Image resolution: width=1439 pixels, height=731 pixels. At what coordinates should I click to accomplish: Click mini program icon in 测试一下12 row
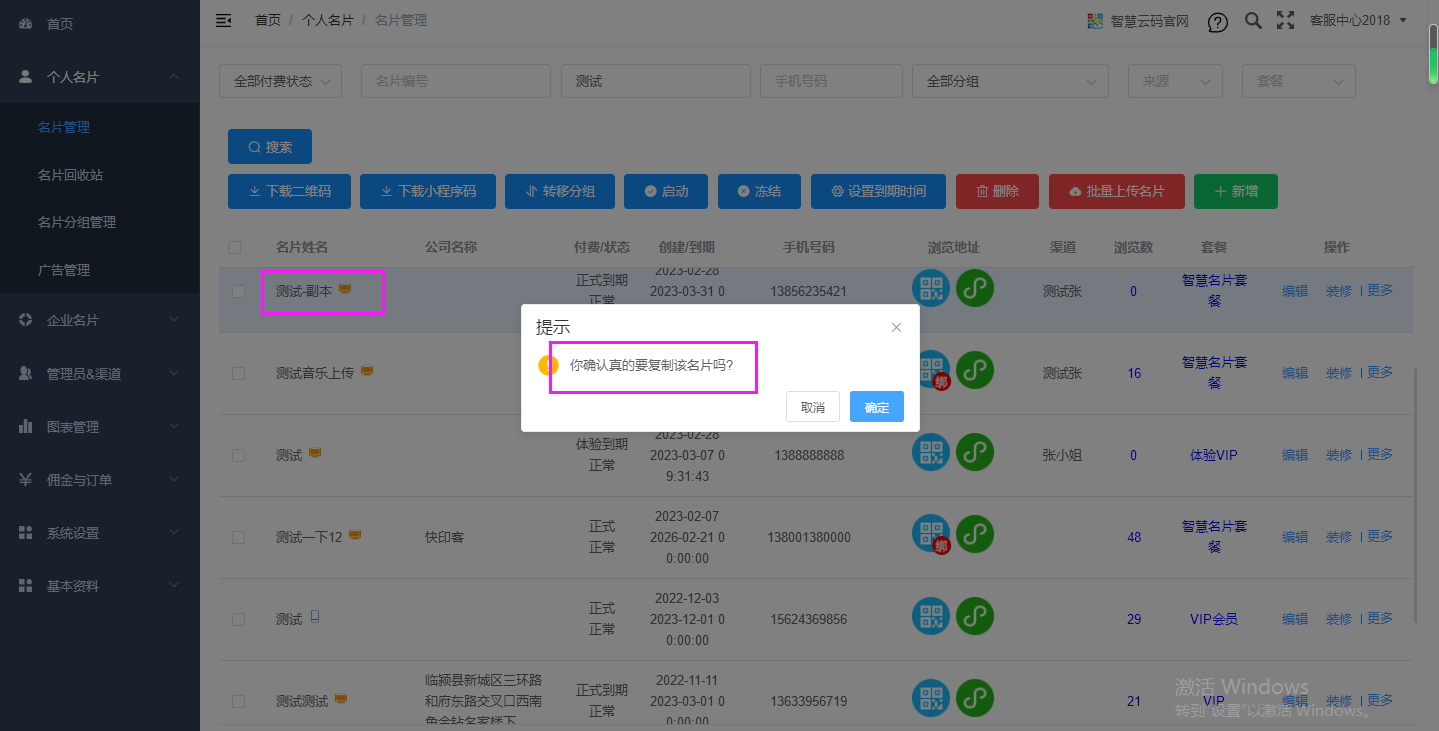click(975, 534)
